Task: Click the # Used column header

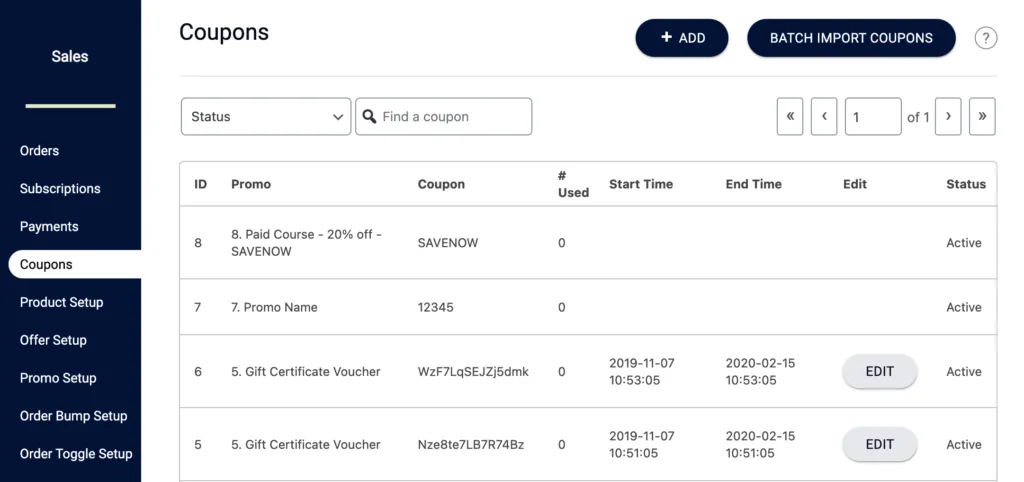Action: [x=573, y=184]
